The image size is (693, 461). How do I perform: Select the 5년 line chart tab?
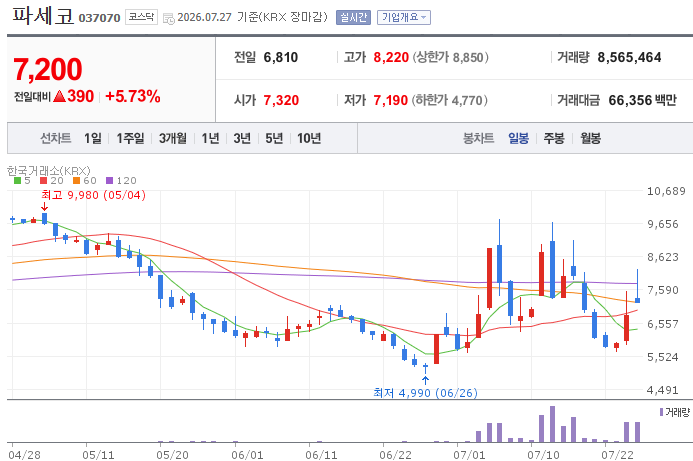pyautogui.click(x=274, y=138)
